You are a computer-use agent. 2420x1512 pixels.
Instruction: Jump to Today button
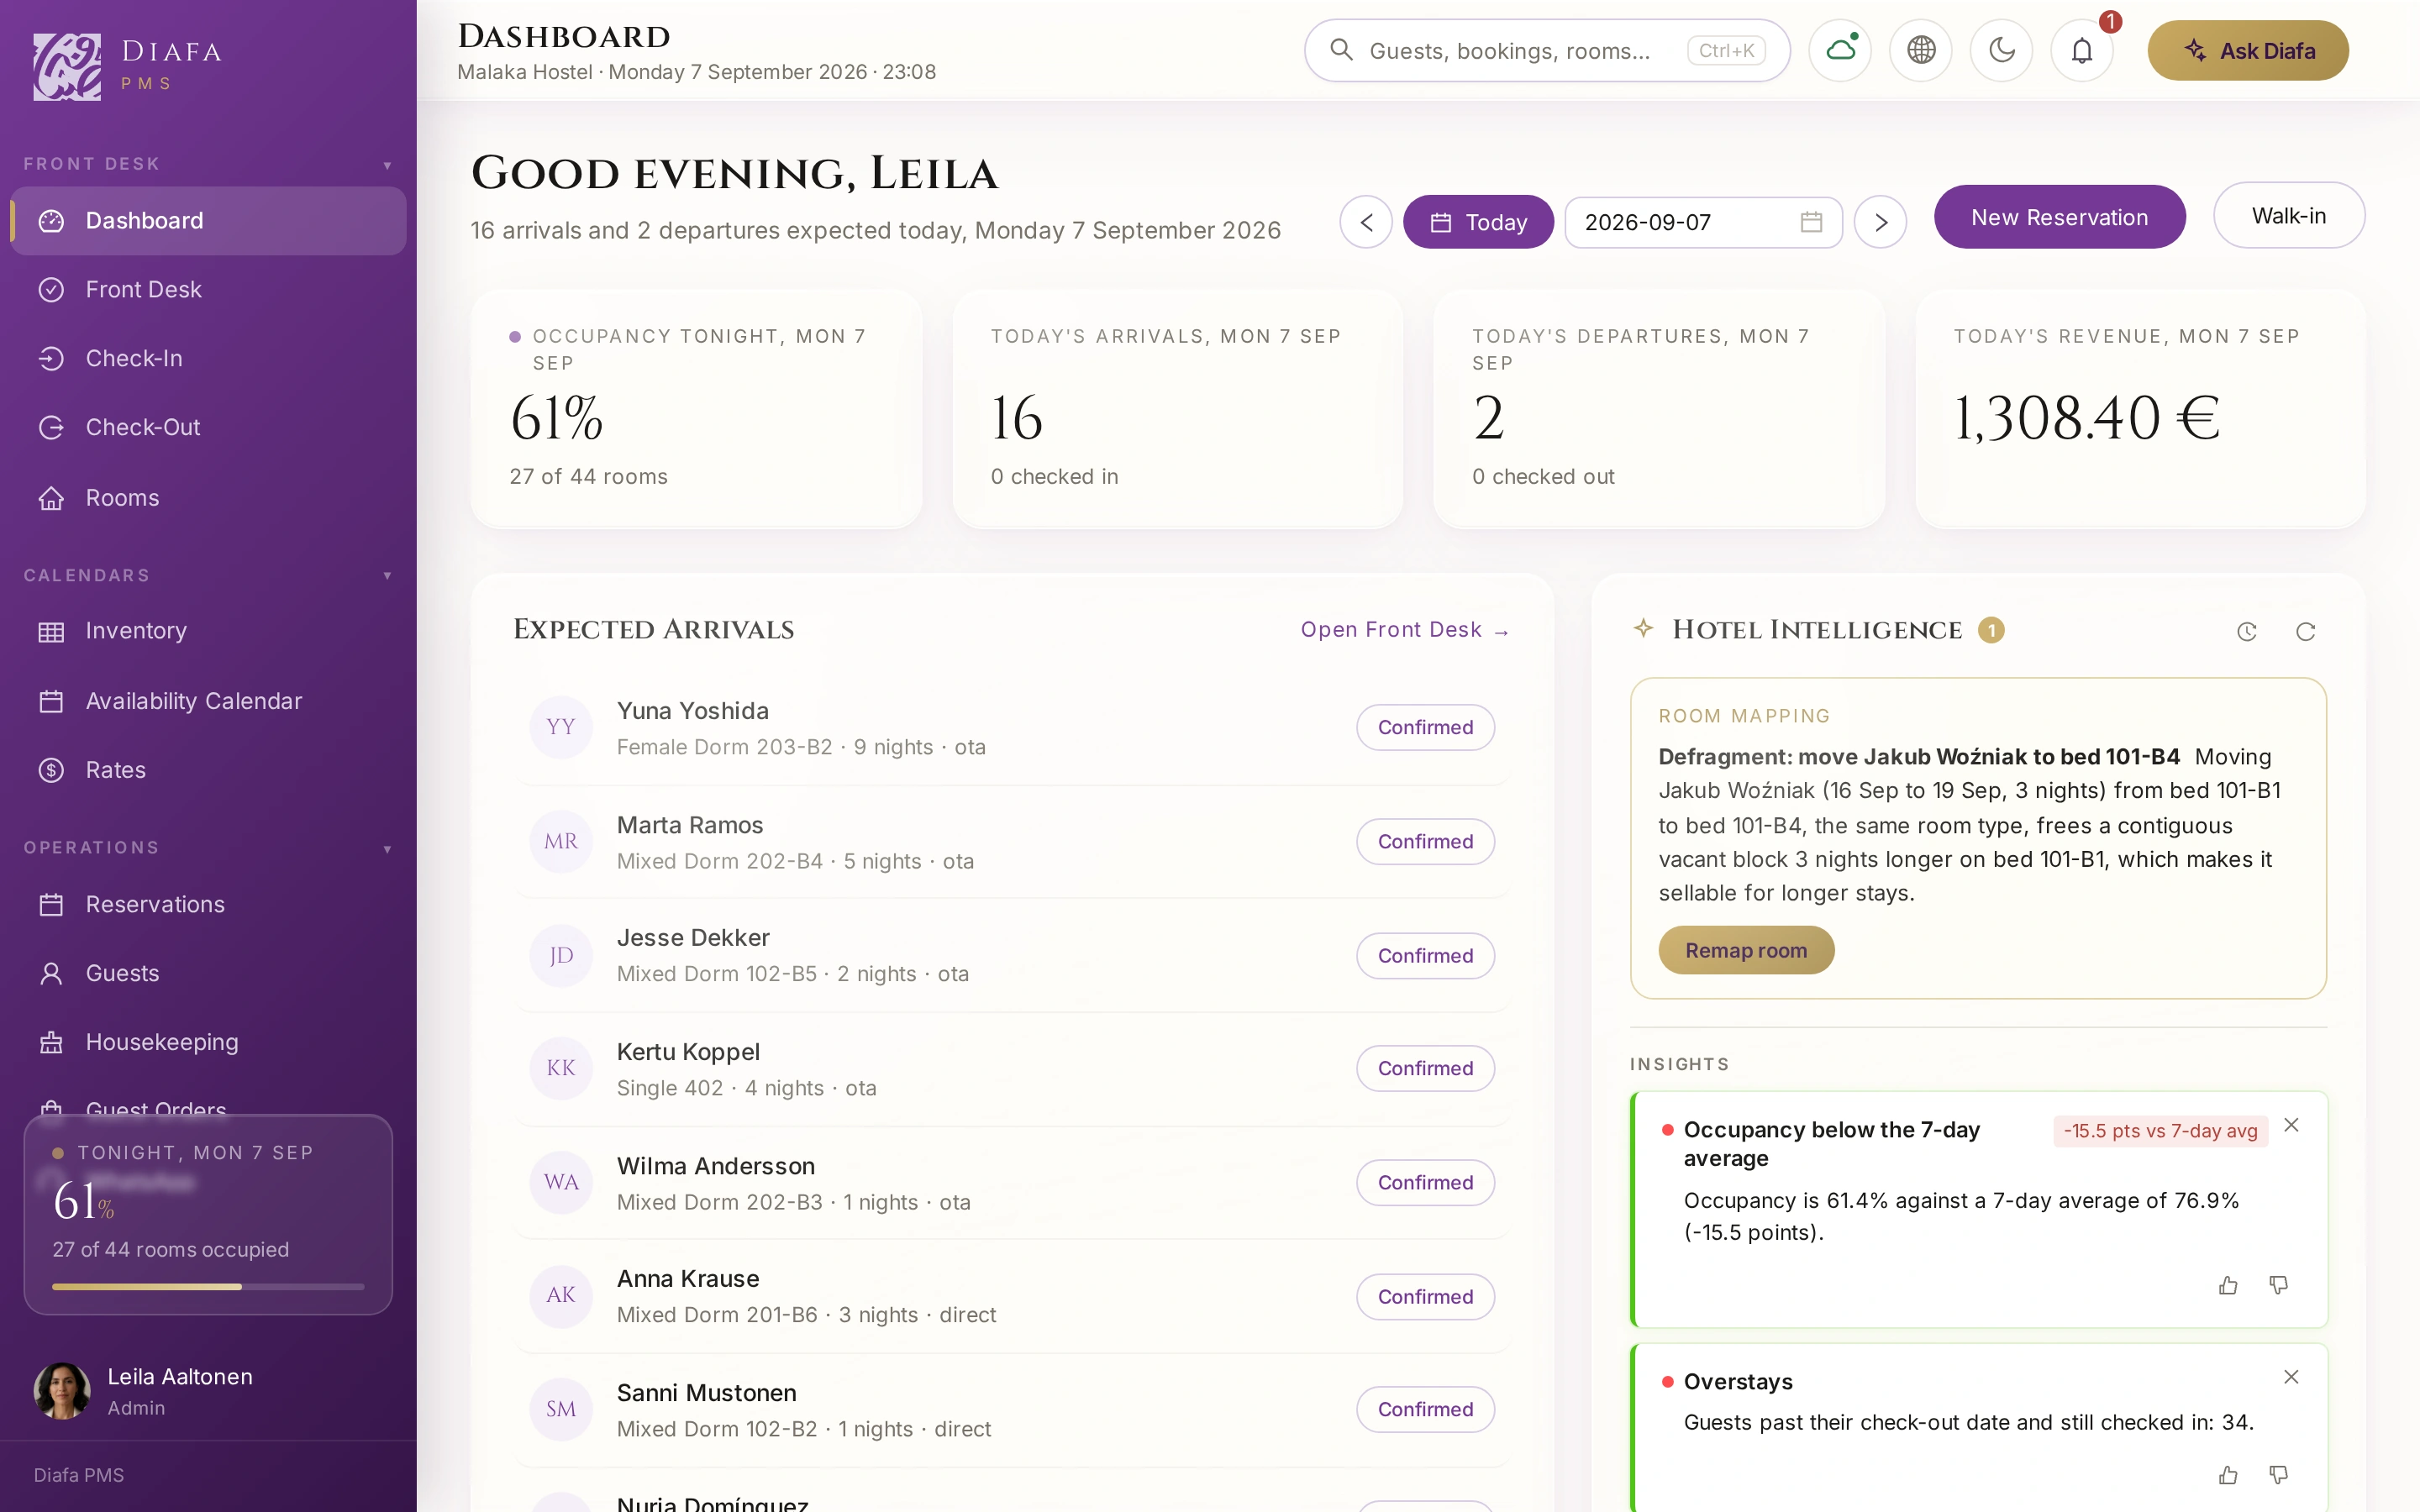click(x=1478, y=222)
